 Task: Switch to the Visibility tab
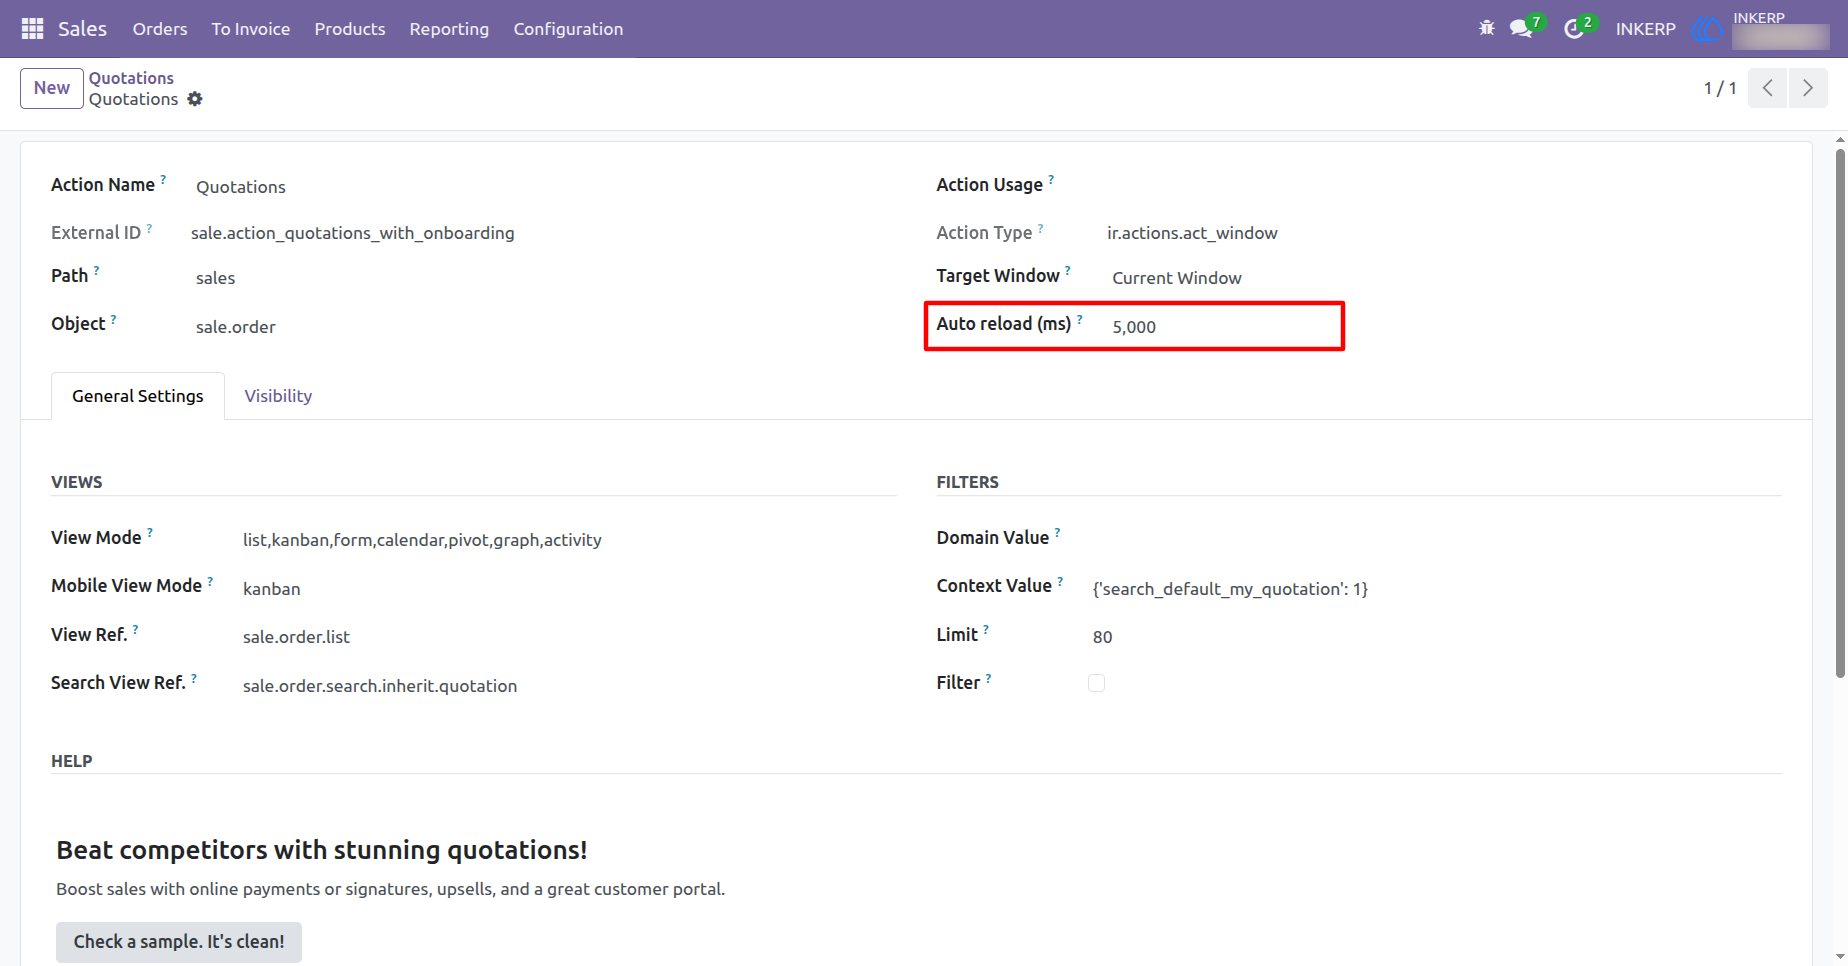278,396
